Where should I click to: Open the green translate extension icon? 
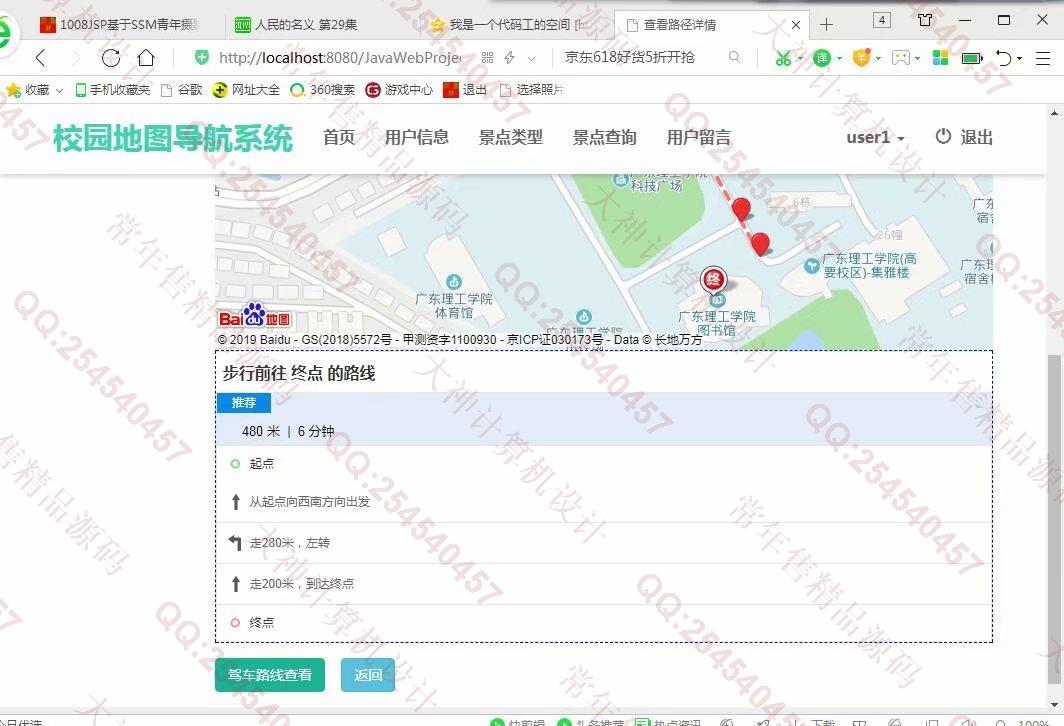[x=822, y=58]
